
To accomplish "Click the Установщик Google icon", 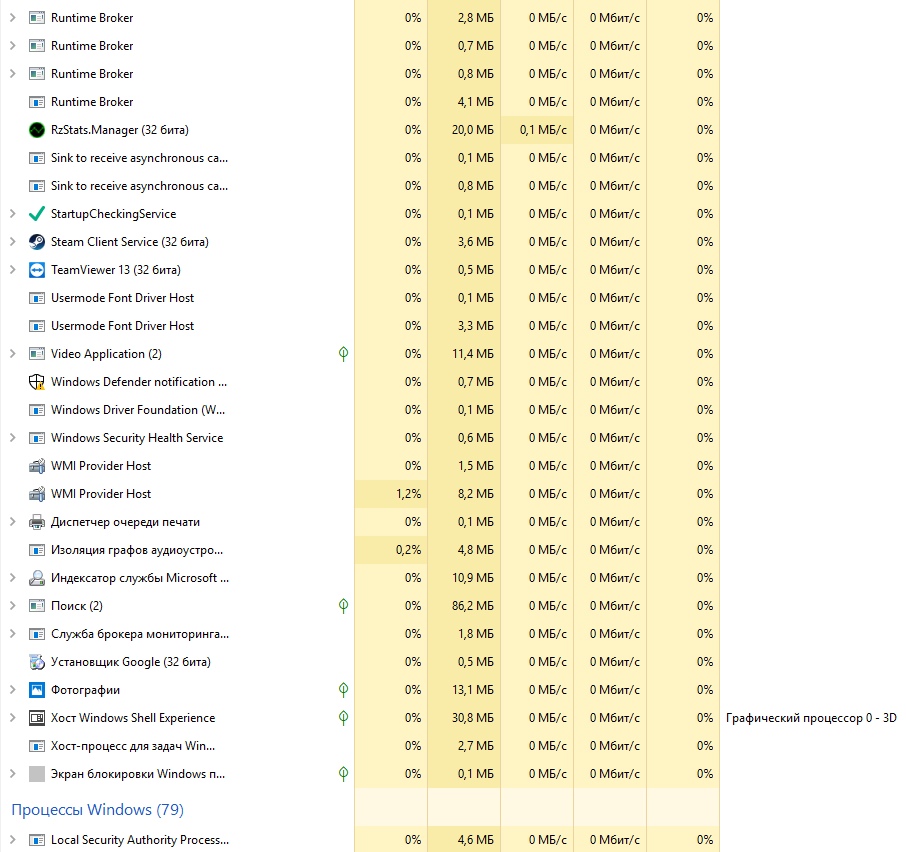I will (37, 662).
